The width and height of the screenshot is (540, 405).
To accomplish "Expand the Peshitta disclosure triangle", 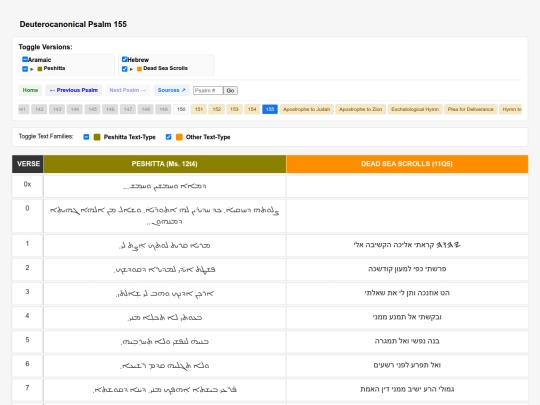I will 32,69.
